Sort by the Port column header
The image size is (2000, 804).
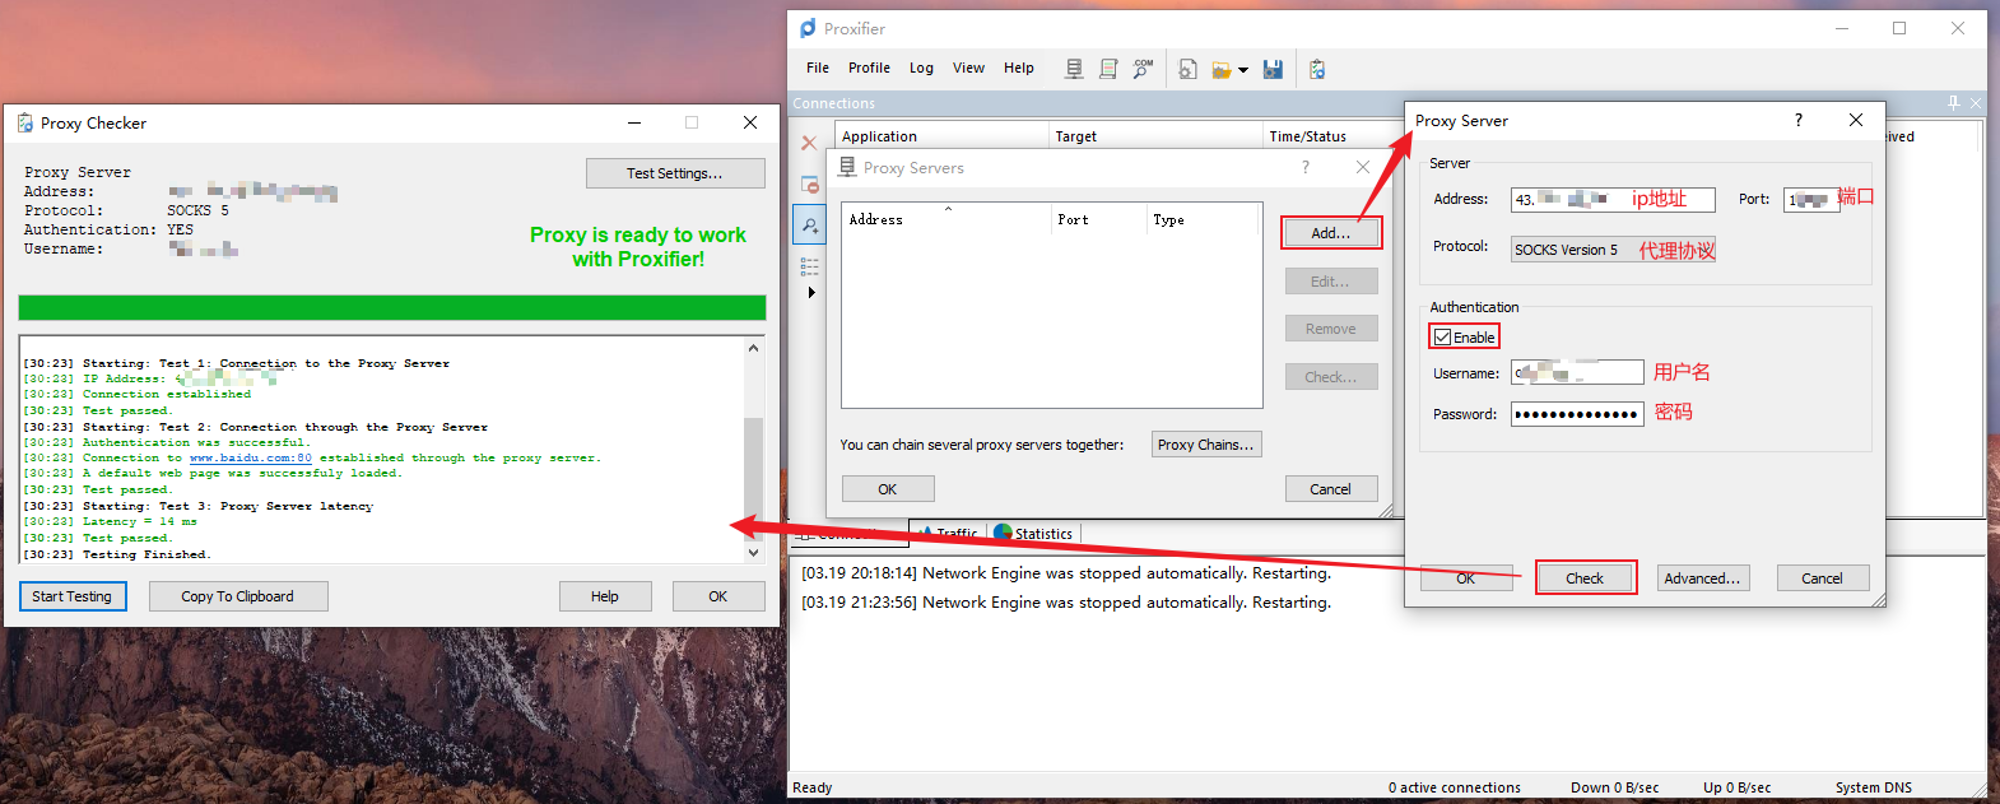pyautogui.click(x=1098, y=219)
